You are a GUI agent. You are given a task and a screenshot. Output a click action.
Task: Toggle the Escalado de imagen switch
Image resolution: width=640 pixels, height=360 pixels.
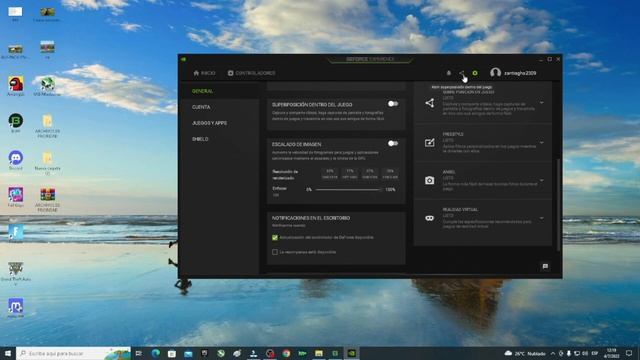pyautogui.click(x=393, y=143)
